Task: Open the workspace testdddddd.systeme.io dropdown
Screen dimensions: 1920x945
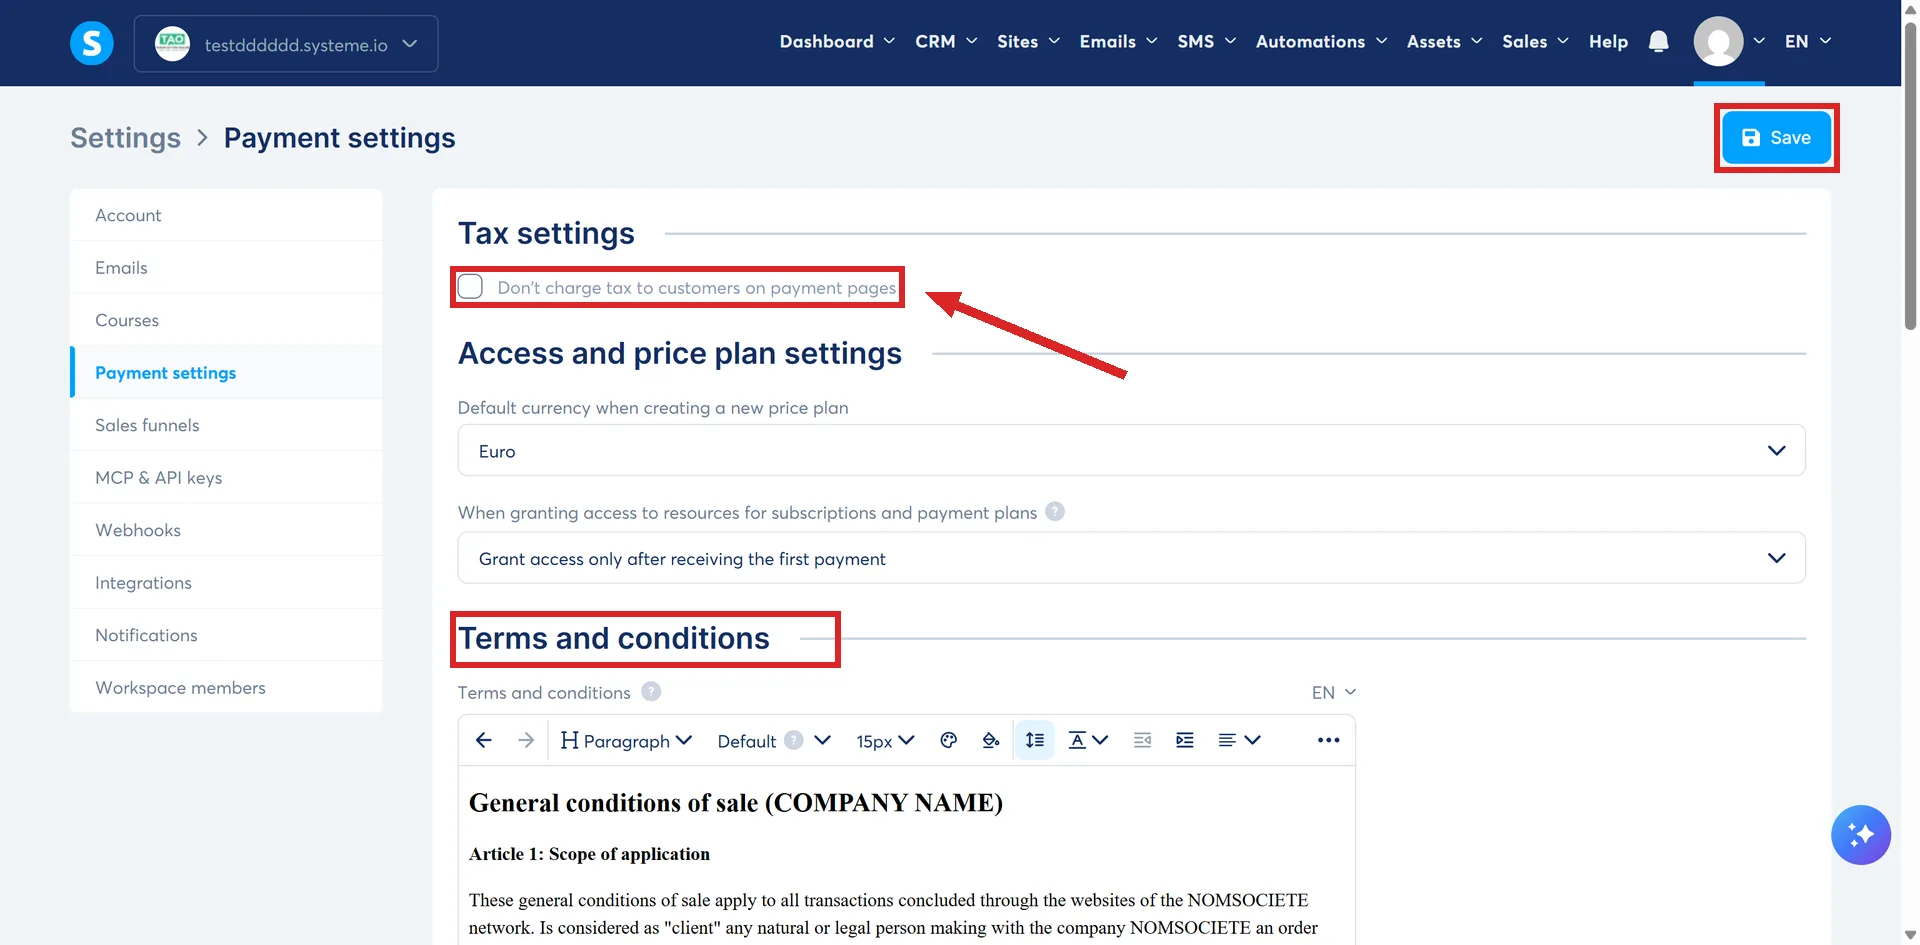Action: tap(286, 44)
